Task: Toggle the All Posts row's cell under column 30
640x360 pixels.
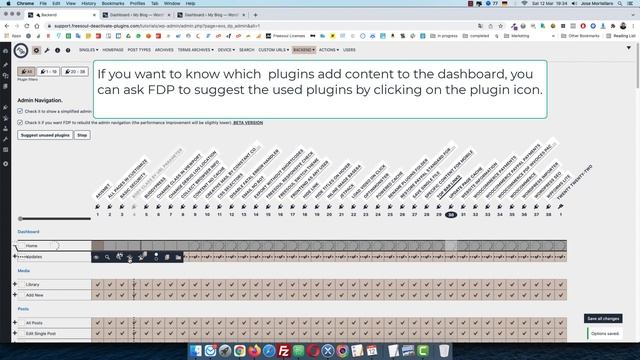Action: click(x=451, y=323)
